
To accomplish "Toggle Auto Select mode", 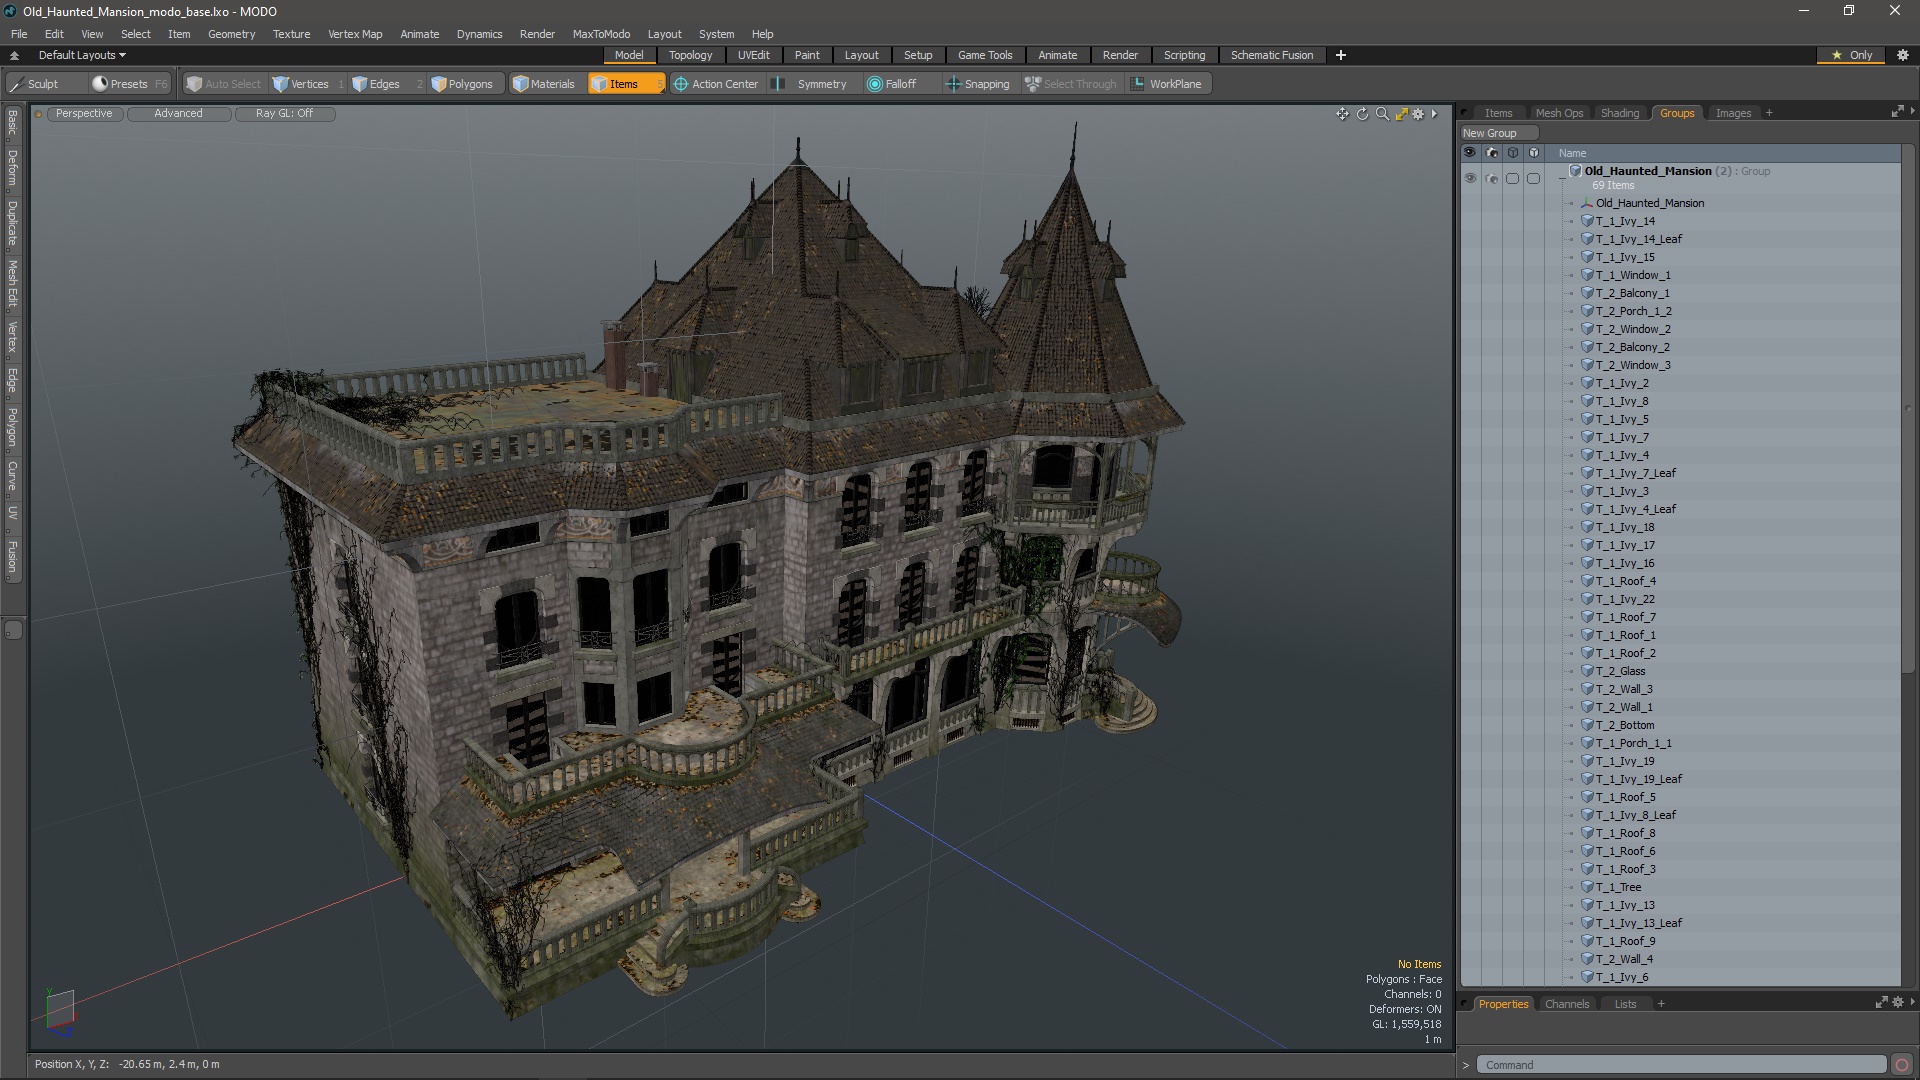I will (x=223, y=84).
